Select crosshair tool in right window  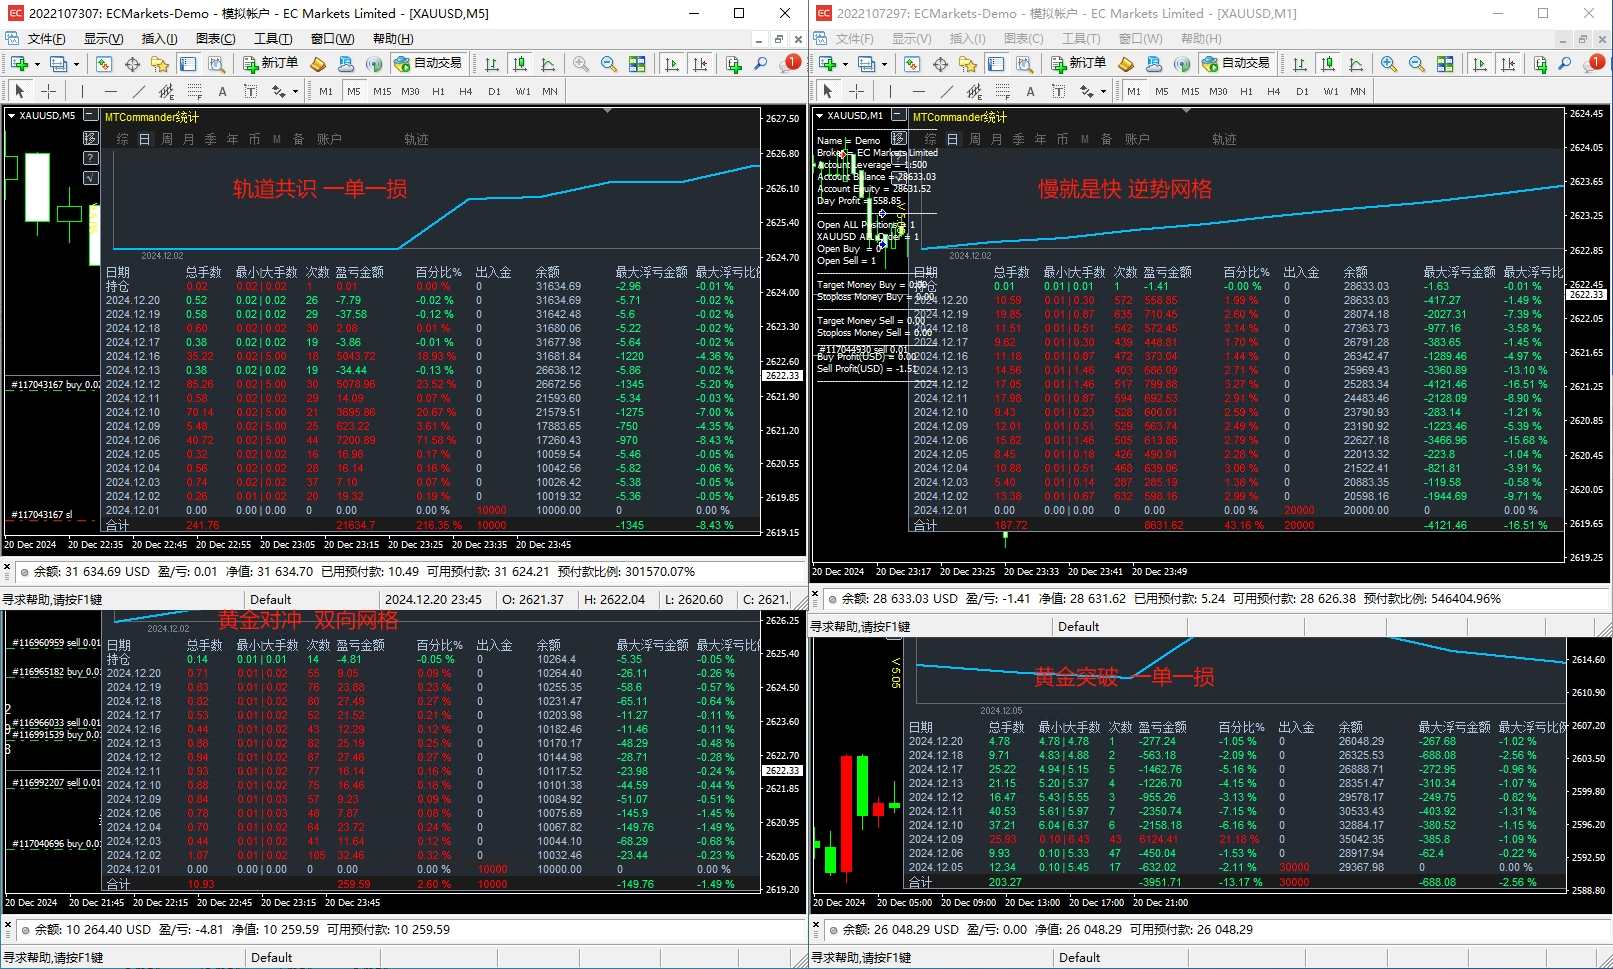[856, 91]
